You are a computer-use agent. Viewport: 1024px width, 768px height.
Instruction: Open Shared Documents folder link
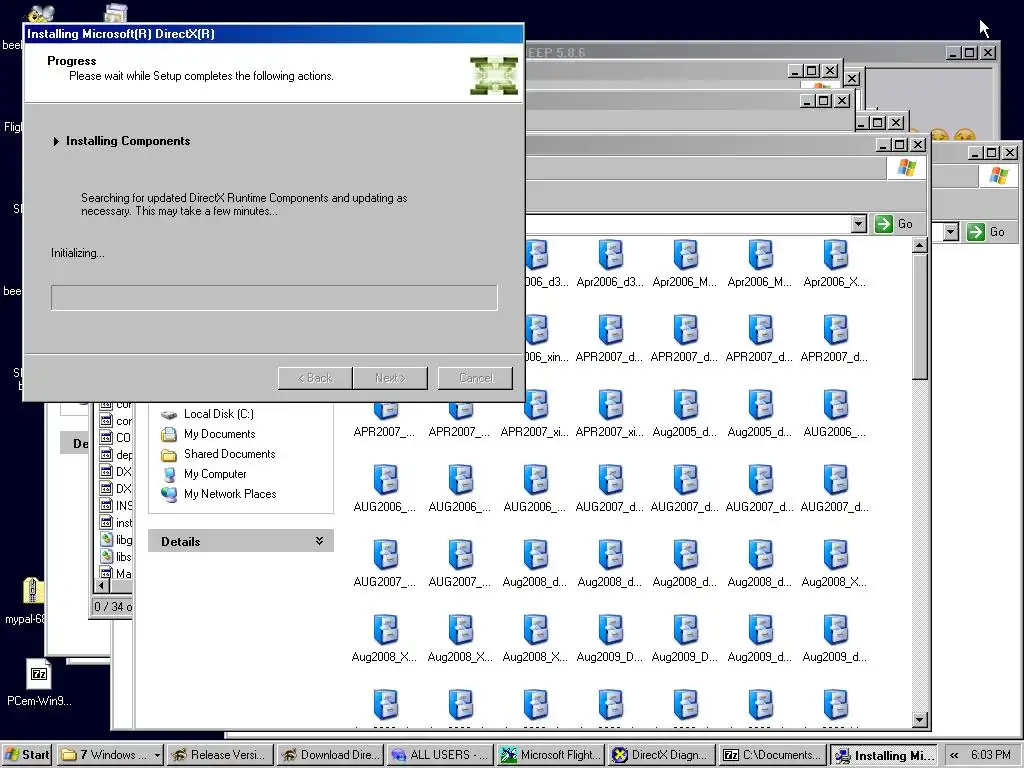(x=219, y=454)
